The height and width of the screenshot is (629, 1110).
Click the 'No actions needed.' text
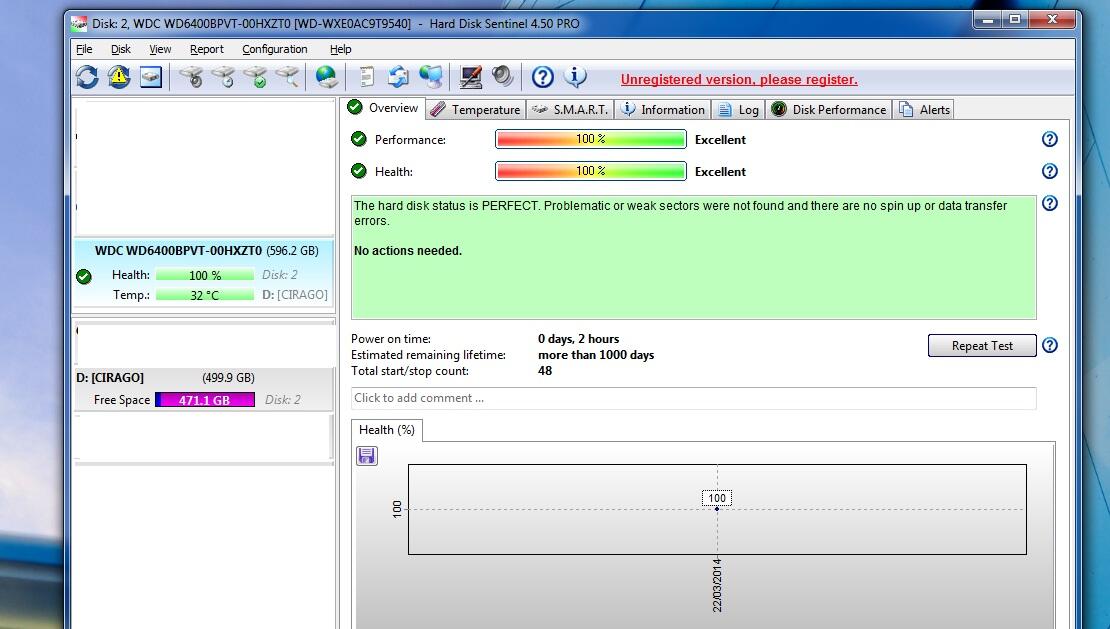click(408, 250)
